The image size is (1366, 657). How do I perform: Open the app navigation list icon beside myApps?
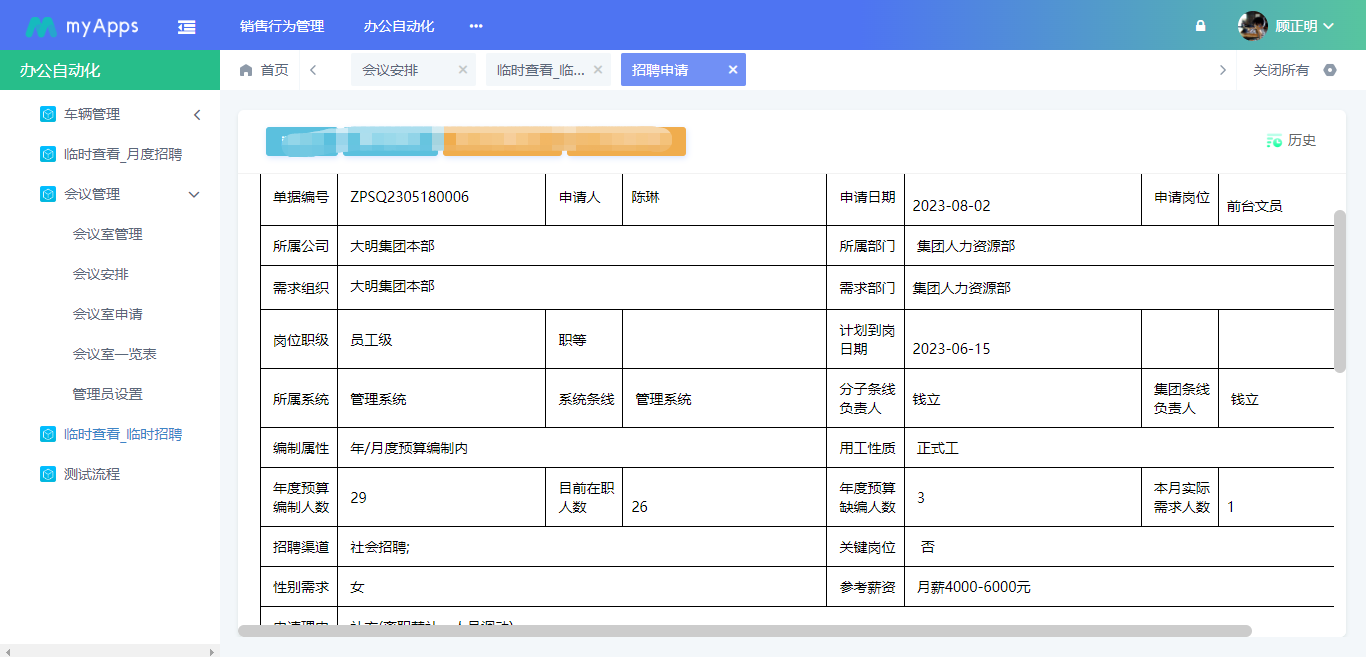186,24
